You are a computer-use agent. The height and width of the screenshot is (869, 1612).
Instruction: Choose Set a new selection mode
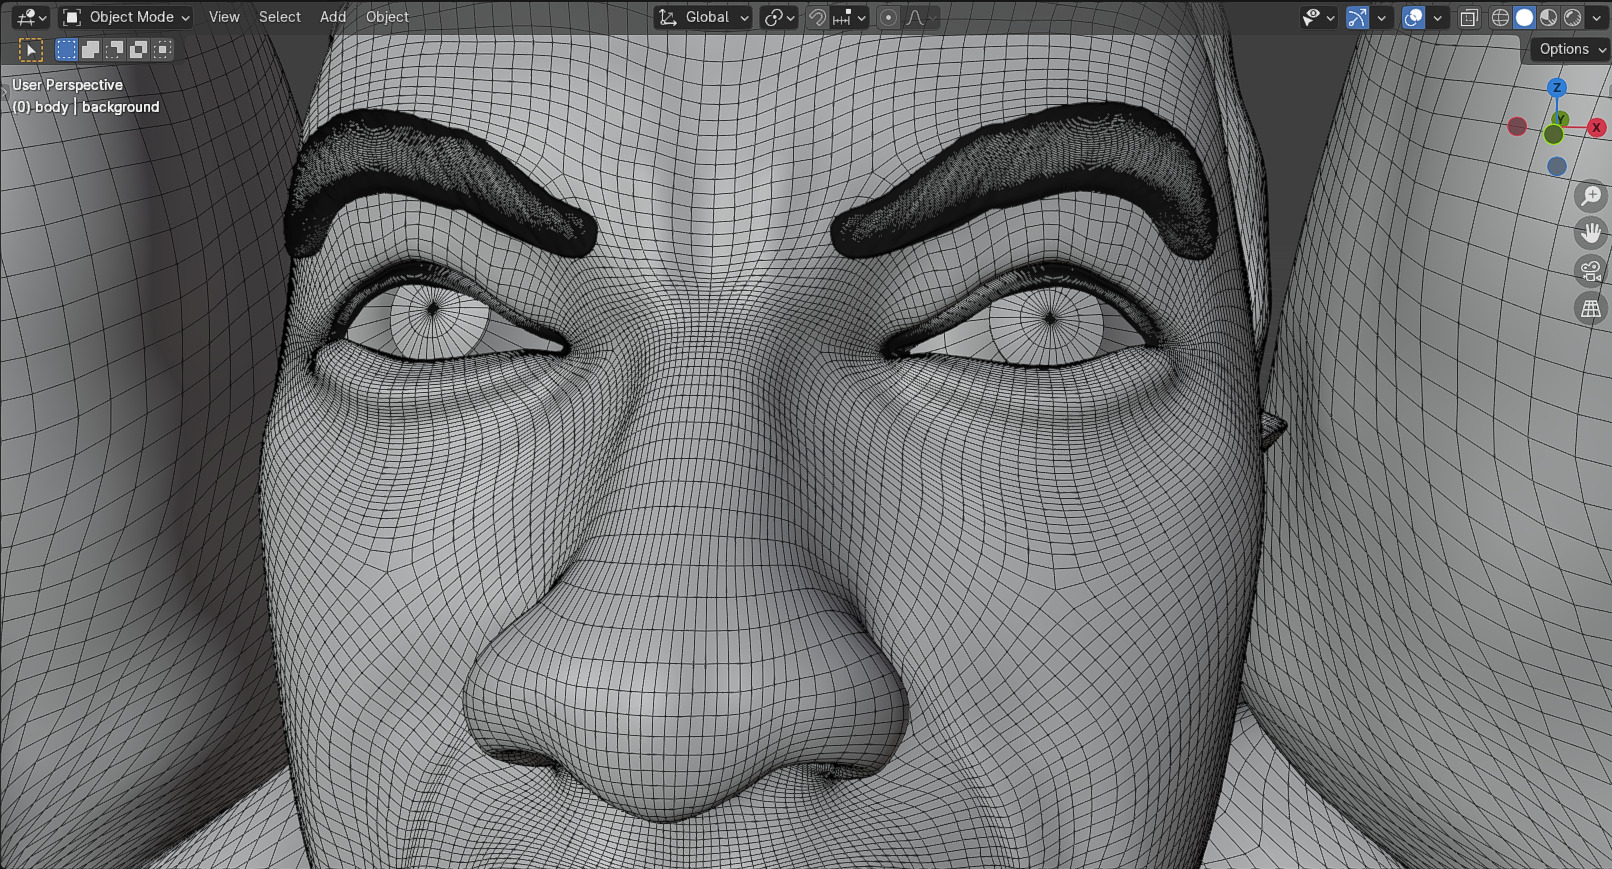pos(66,49)
